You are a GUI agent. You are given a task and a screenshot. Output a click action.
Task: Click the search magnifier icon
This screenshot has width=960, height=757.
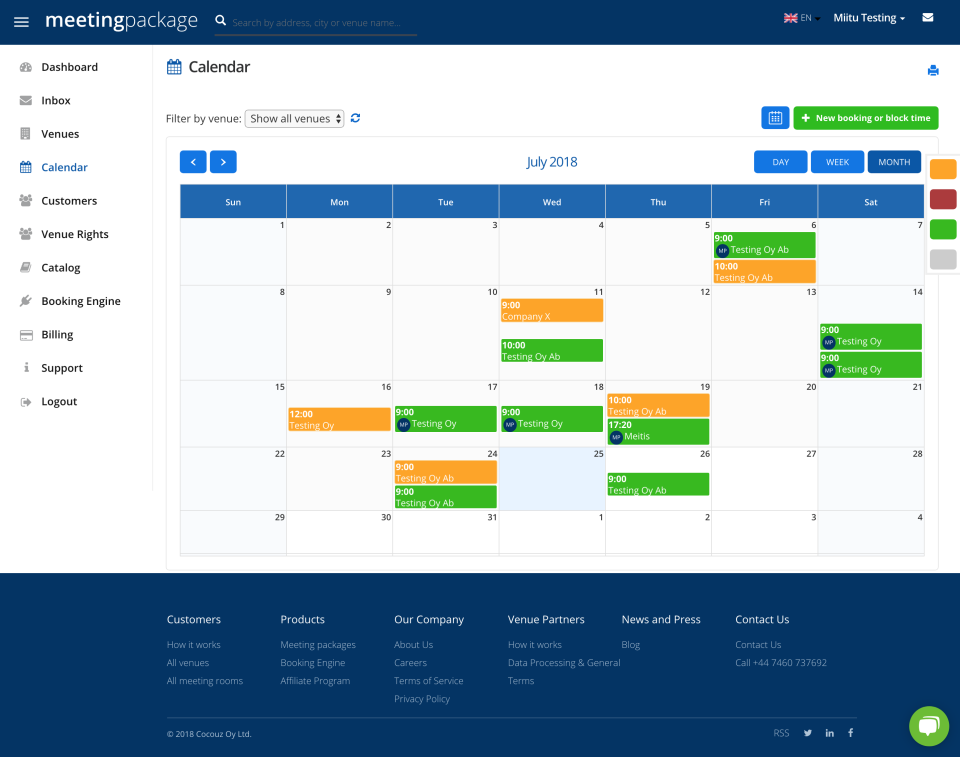[x=220, y=21]
